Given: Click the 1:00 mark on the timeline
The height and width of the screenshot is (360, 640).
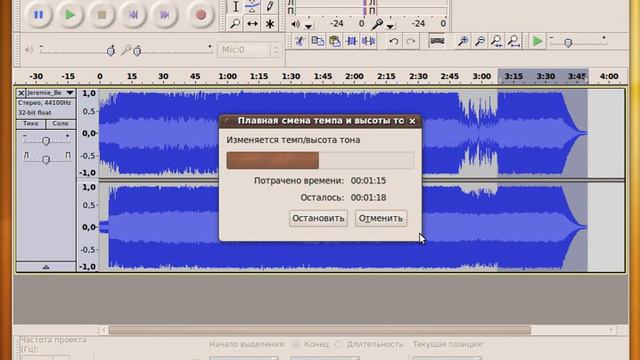Looking at the screenshot, I should [227, 76].
